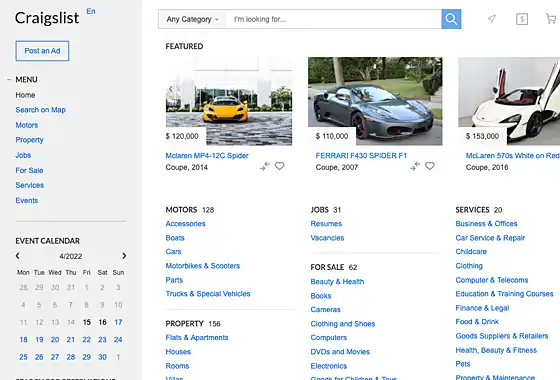Screen dimensions: 560x380
Task: Open Parts category under Motors
Action: (174, 280)
